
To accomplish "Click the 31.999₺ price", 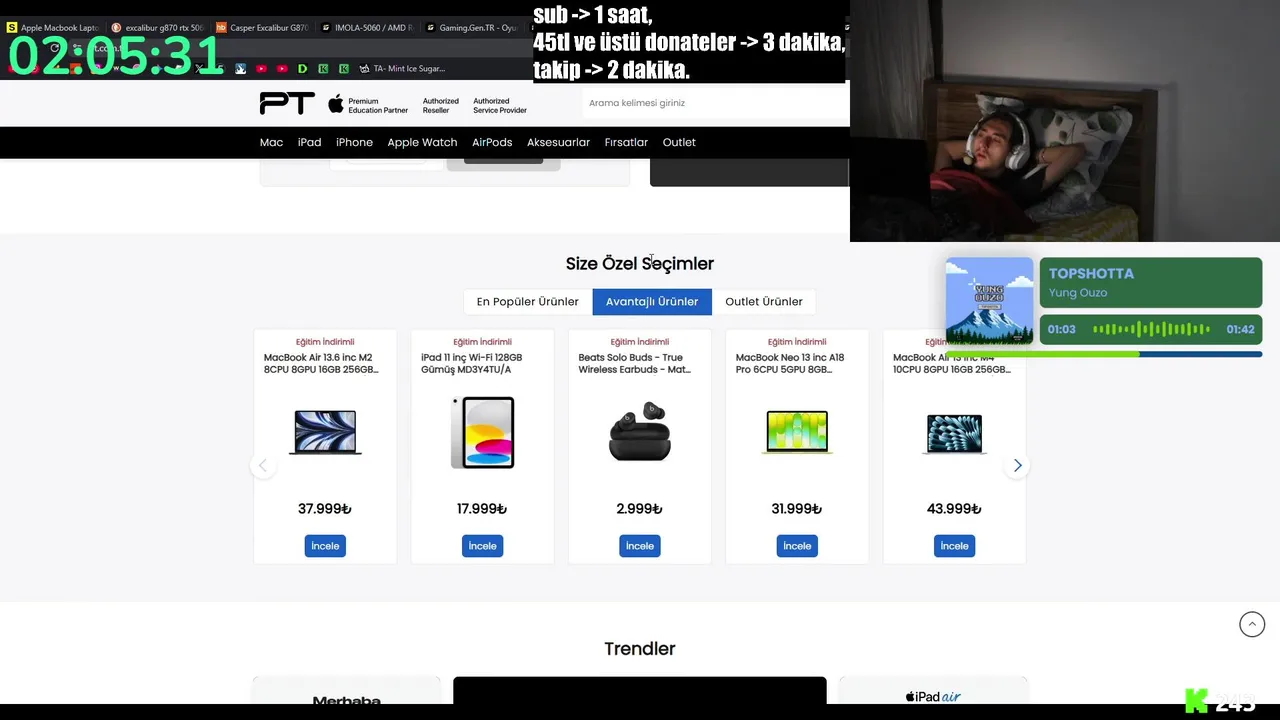I will (797, 509).
